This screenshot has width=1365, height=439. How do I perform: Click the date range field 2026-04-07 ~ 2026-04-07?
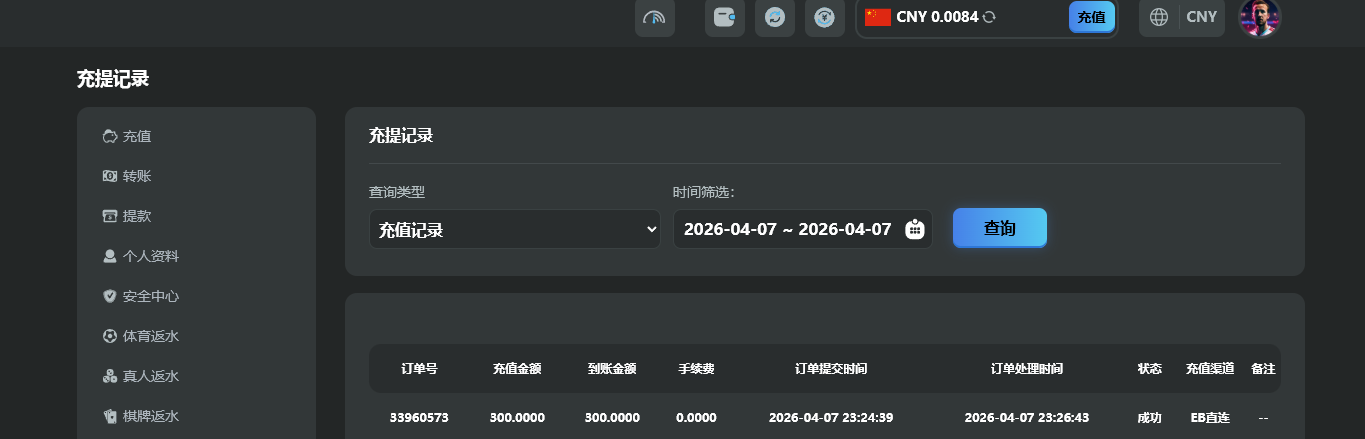click(x=787, y=229)
